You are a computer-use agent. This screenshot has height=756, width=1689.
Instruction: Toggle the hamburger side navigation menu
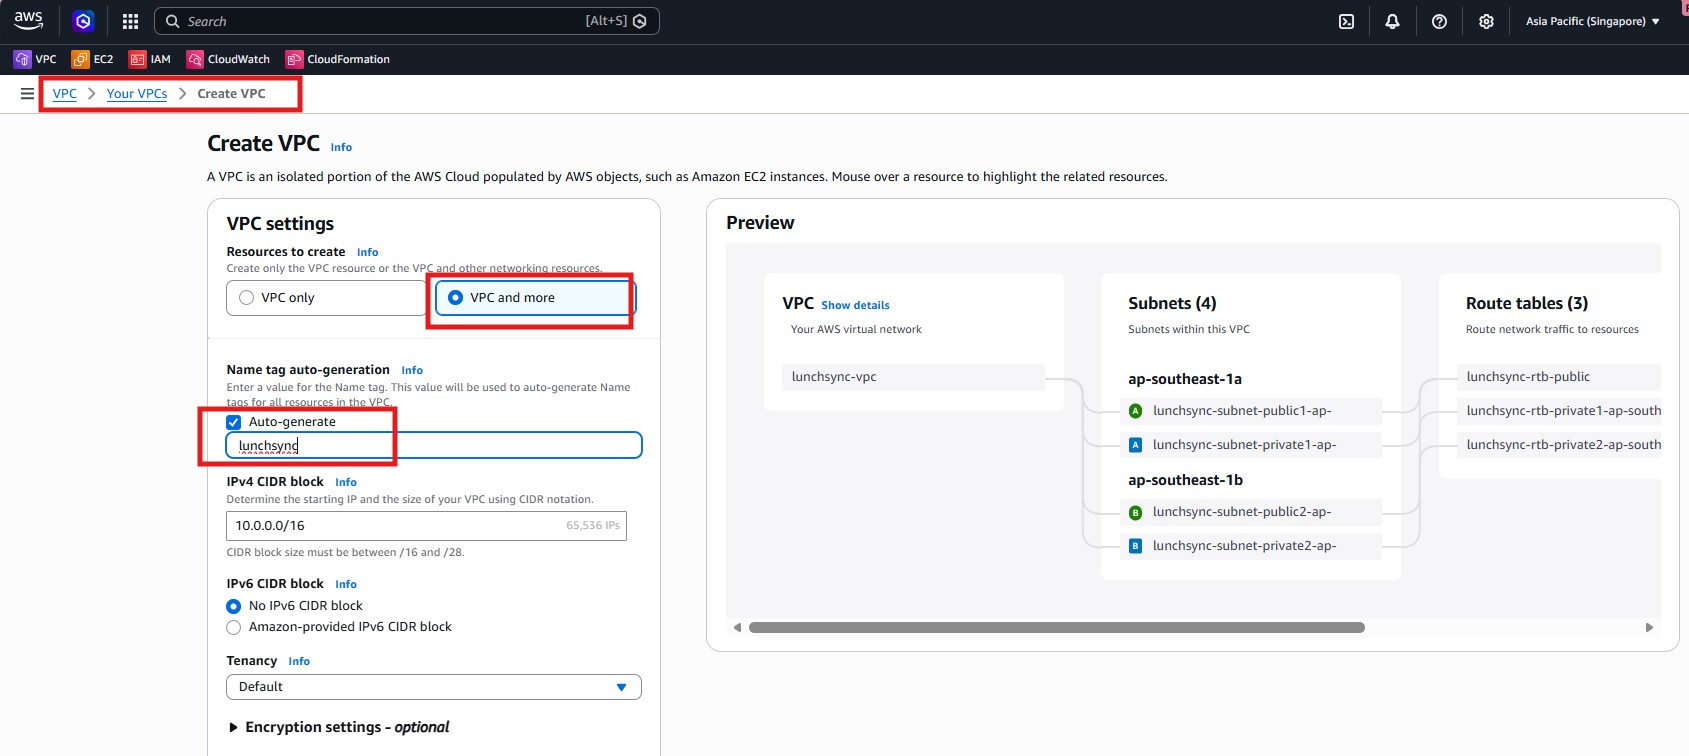pos(27,94)
